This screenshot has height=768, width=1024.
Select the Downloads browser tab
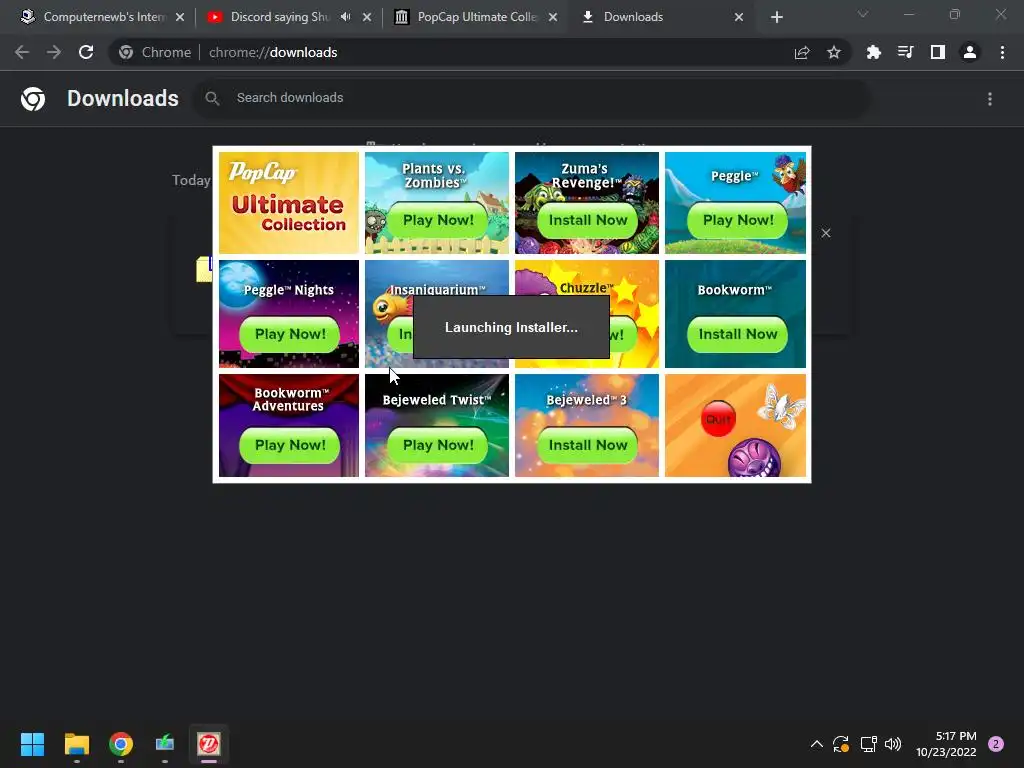click(x=653, y=17)
